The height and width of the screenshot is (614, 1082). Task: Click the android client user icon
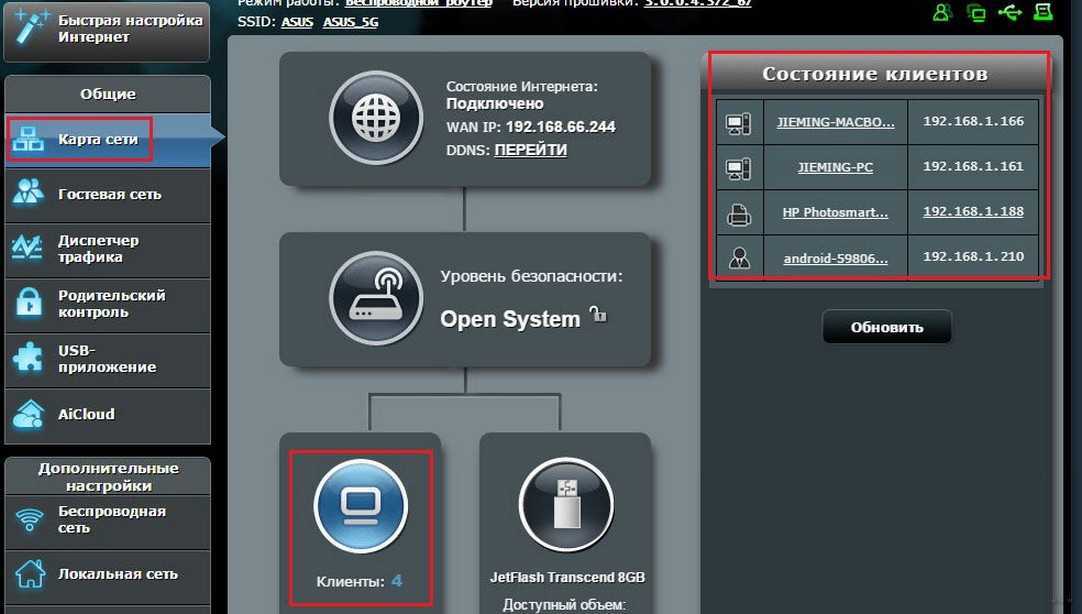pos(739,258)
